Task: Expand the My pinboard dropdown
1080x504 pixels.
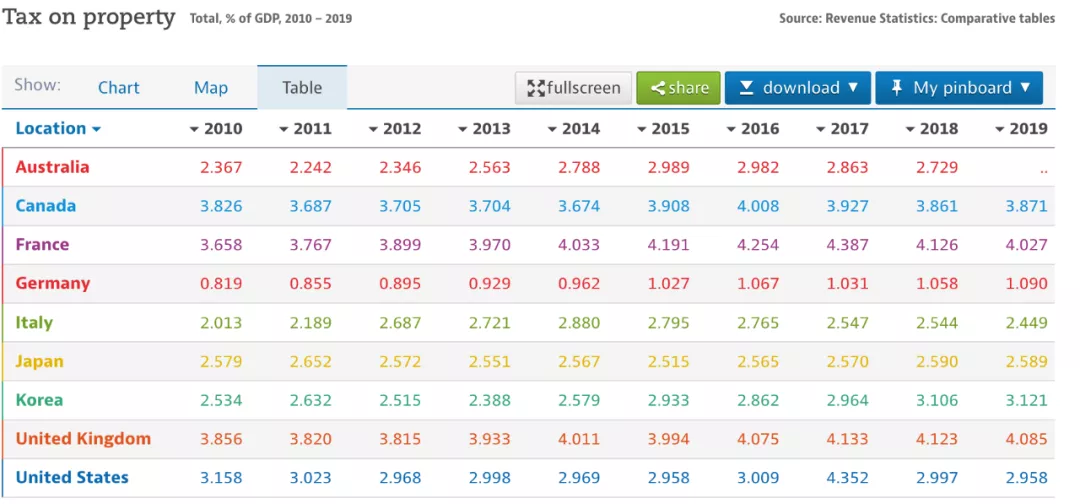Action: [x=1025, y=88]
